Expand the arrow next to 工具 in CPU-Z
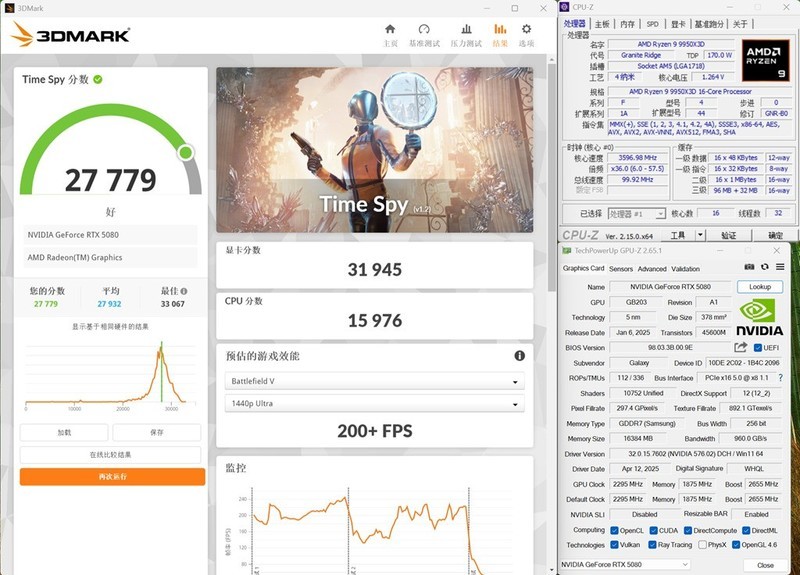 pos(700,235)
